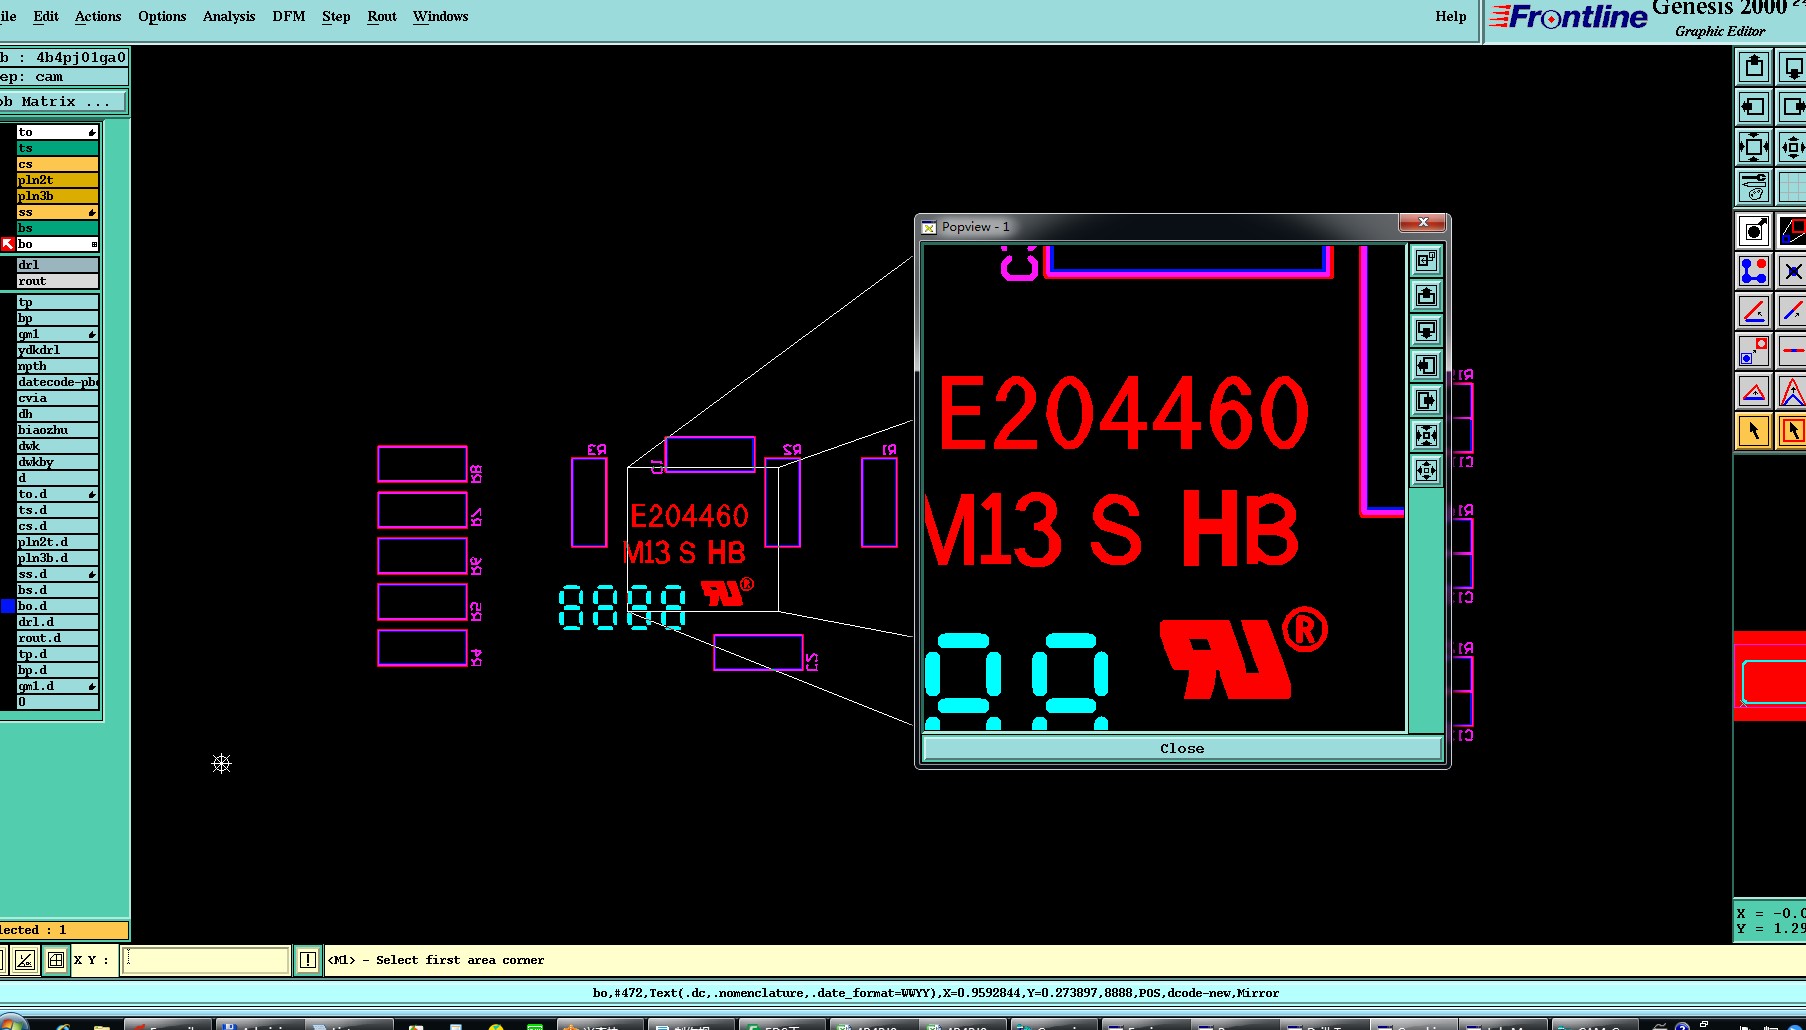Select the blue-square to red-square move tool
This screenshot has width=1806, height=1030.
(1754, 351)
